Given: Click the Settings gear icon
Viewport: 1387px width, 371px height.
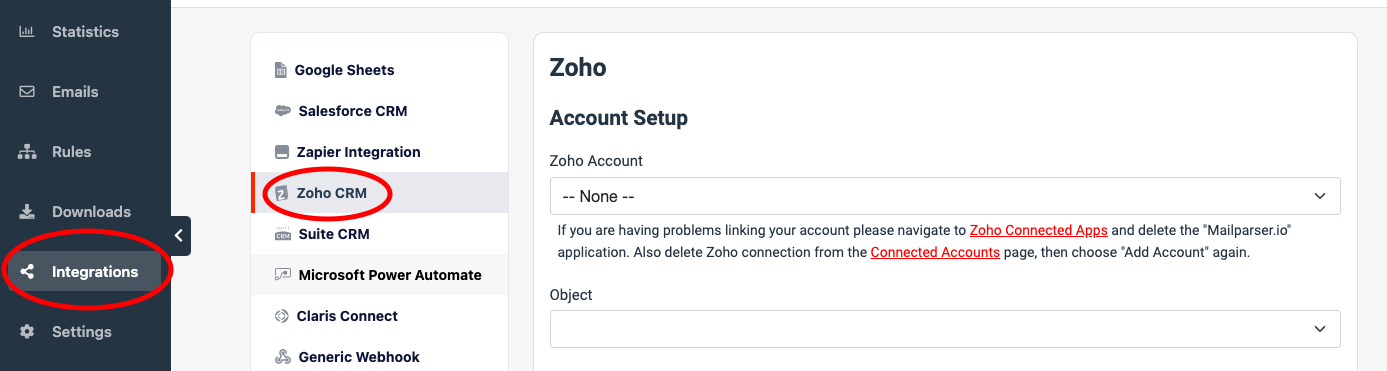Looking at the screenshot, I should coord(27,332).
